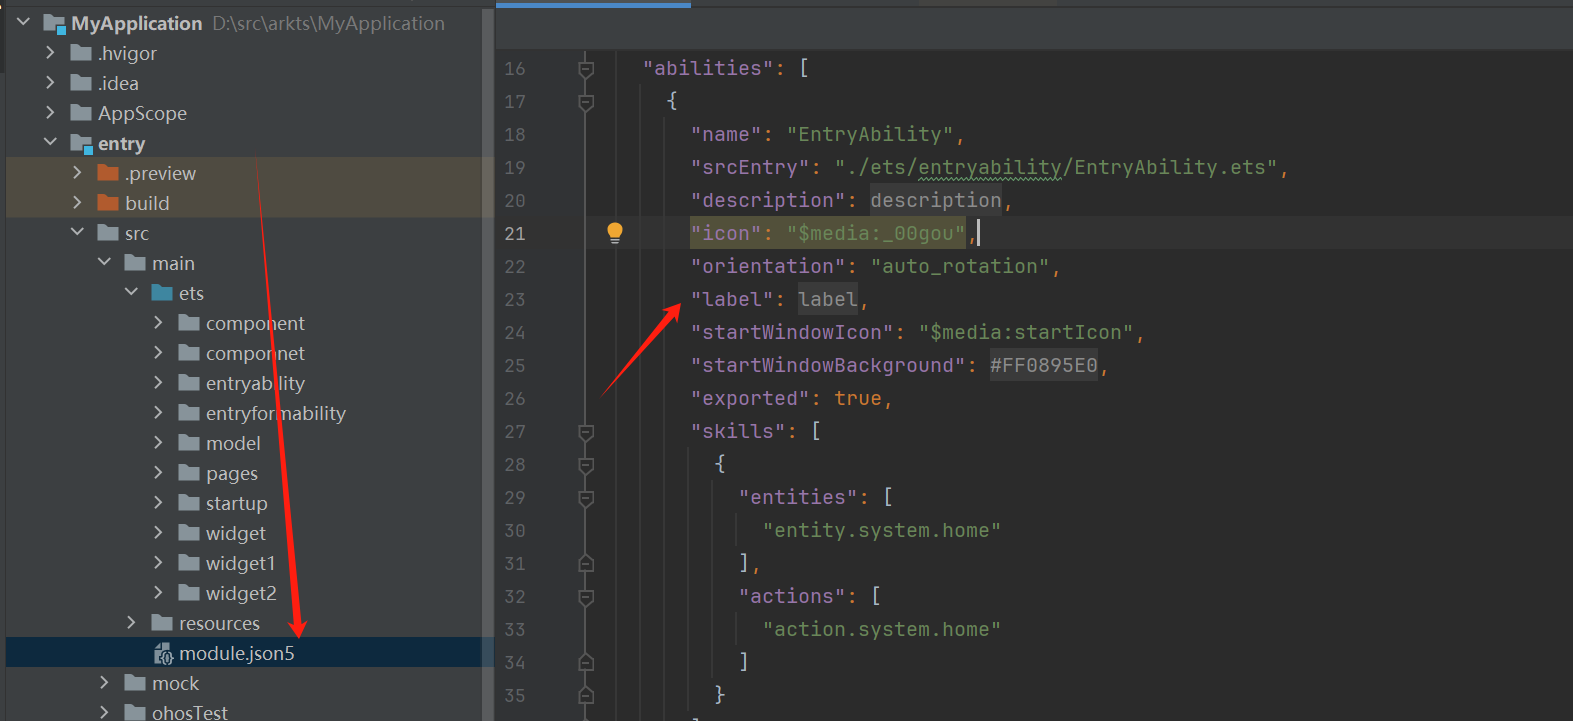Click the AppScope folder icon

81,113
